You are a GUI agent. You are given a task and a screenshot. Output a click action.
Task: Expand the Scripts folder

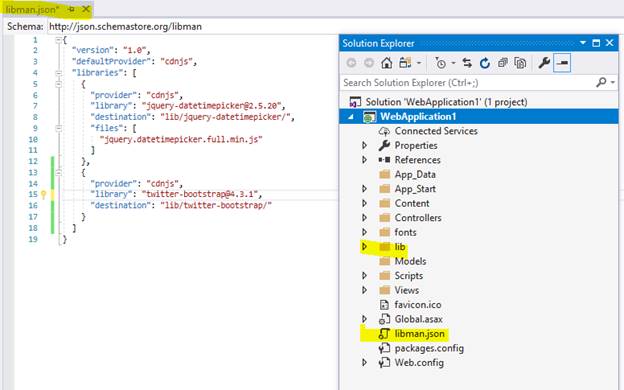pos(364,275)
